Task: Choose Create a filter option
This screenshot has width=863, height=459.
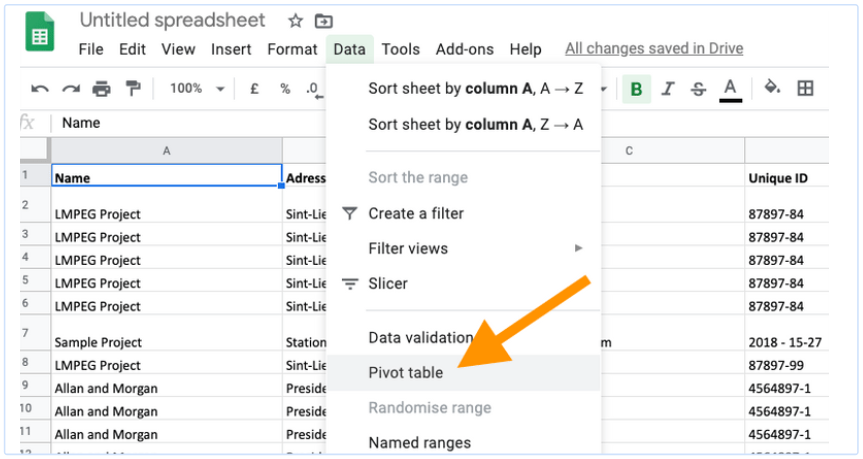Action: (x=415, y=213)
